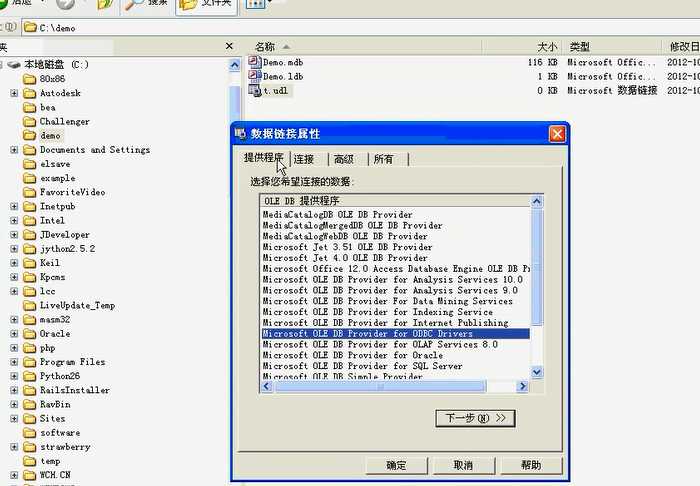Click the demo folder icon in tree

coord(29,136)
